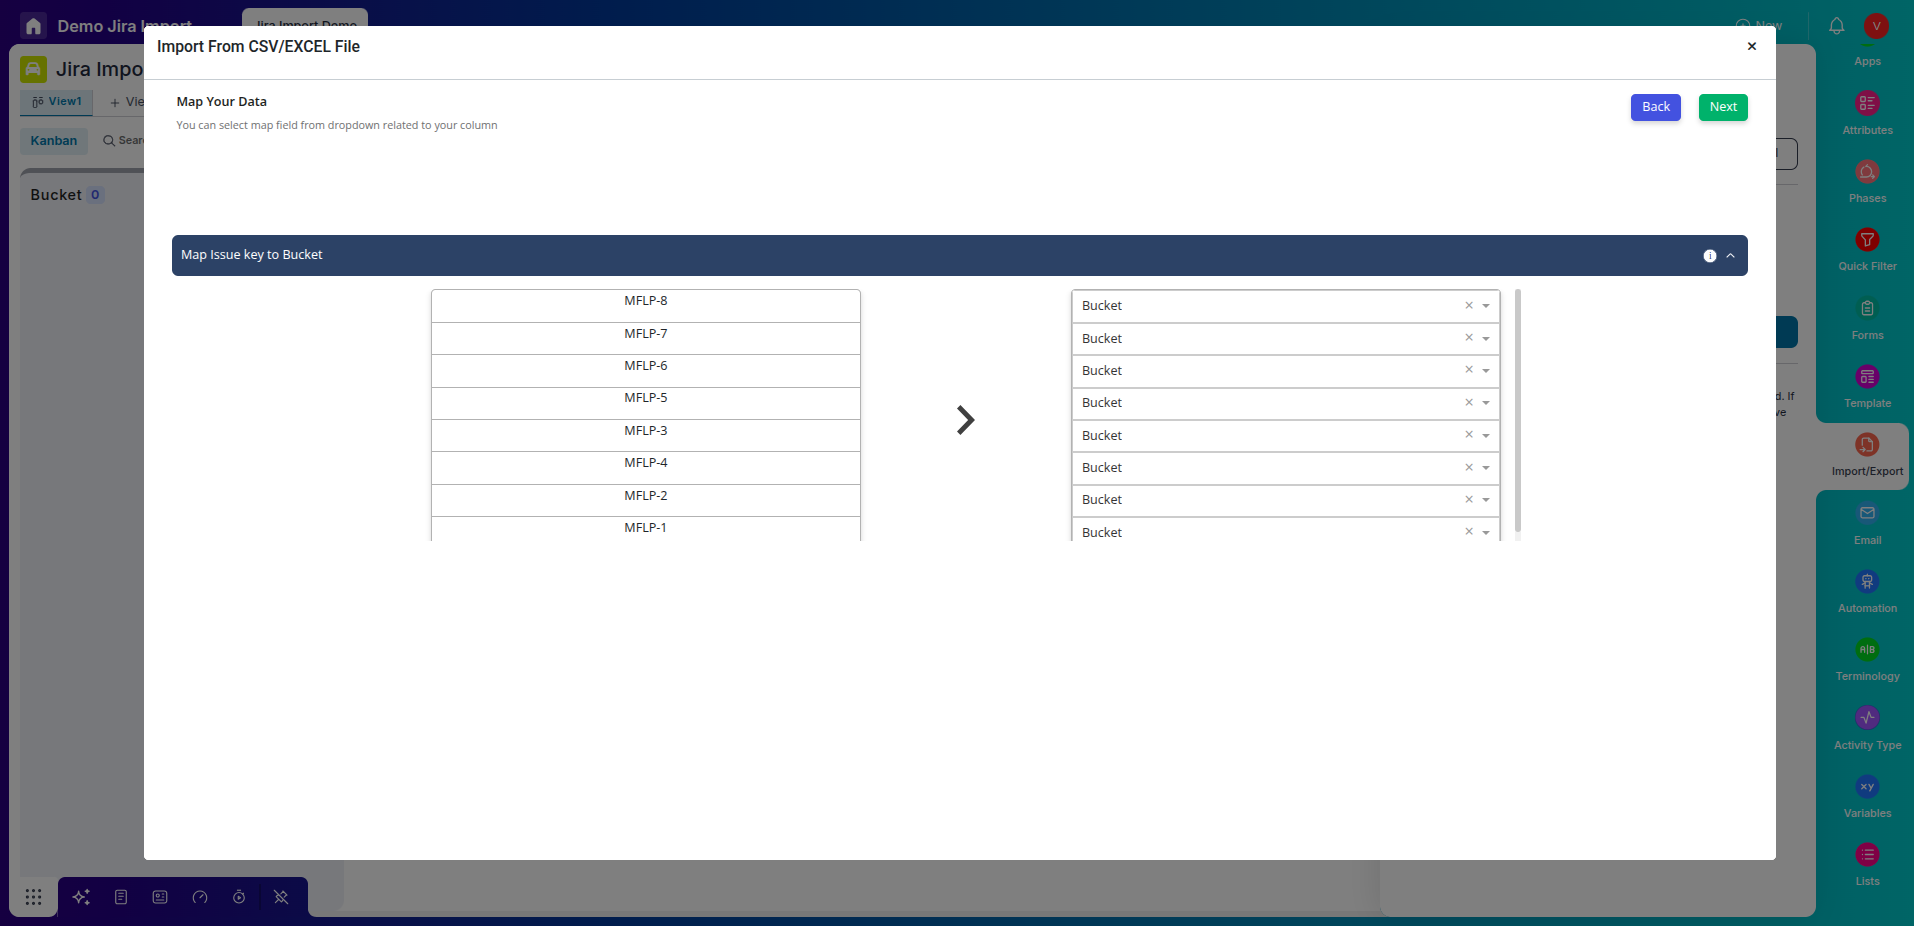Open the Quick Filter icon
This screenshot has height=926, width=1914.
(x=1867, y=240)
